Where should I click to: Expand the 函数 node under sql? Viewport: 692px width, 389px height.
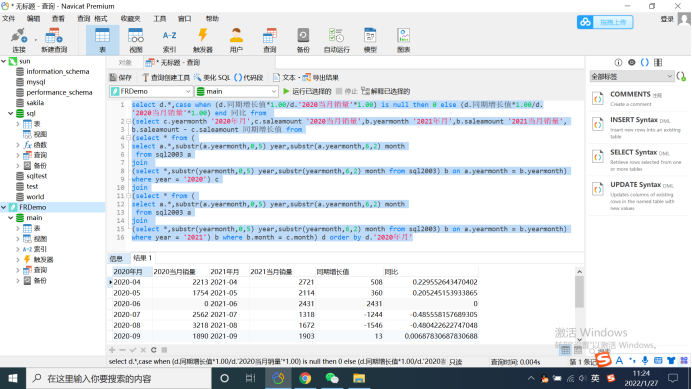click(18, 145)
